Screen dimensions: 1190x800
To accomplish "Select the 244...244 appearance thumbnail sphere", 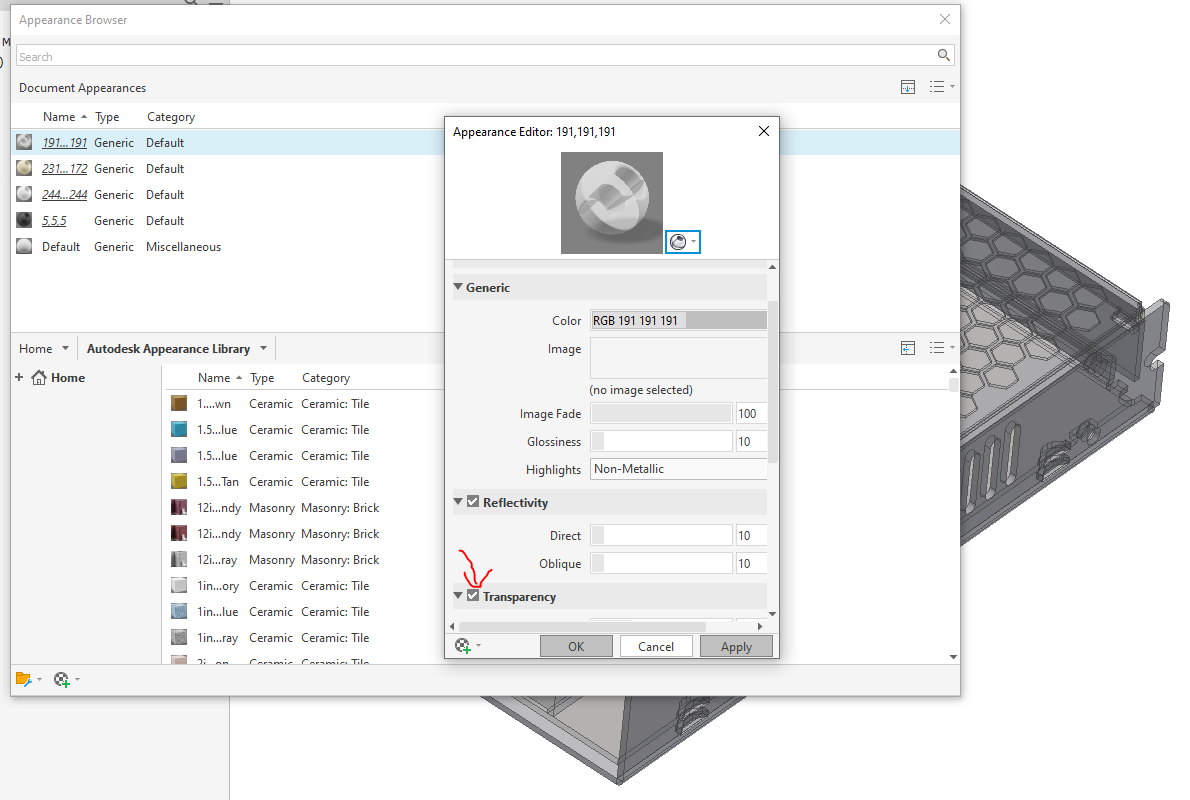I will (24, 194).
